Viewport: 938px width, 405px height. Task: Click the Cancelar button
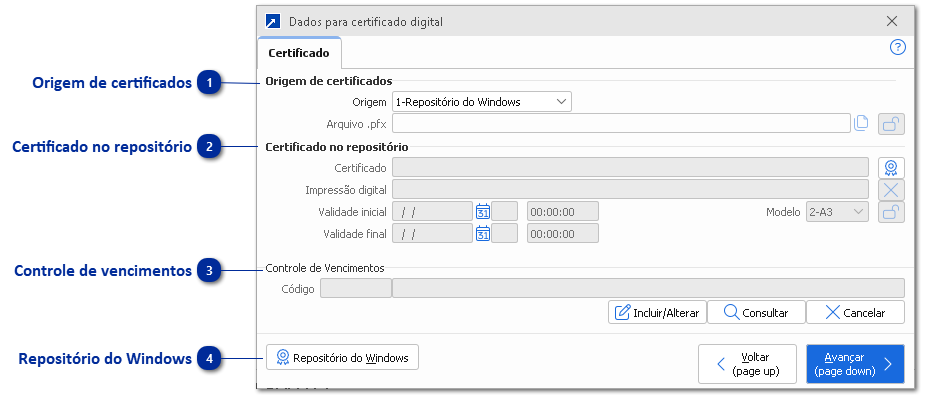coord(855,312)
